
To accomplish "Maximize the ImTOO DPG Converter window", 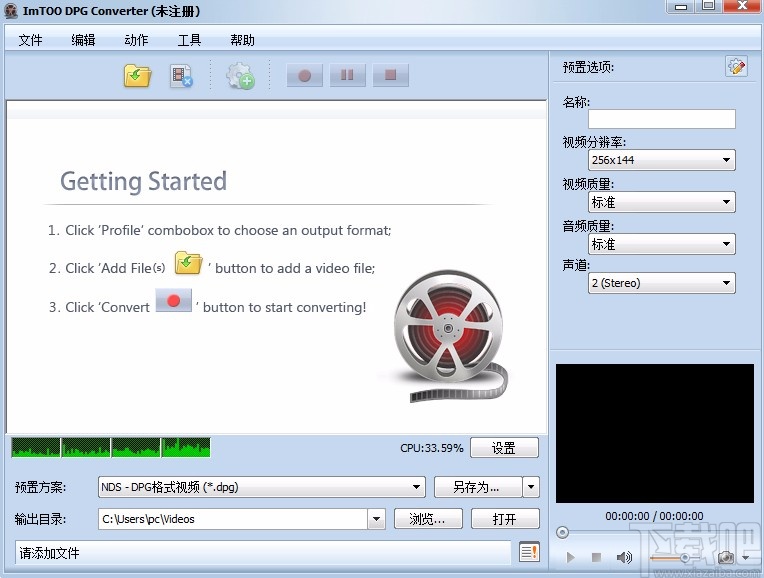I will 709,6.
